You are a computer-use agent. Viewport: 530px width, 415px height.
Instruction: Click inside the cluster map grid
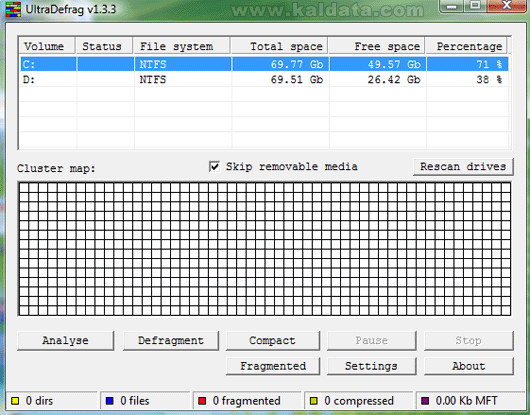click(x=264, y=249)
